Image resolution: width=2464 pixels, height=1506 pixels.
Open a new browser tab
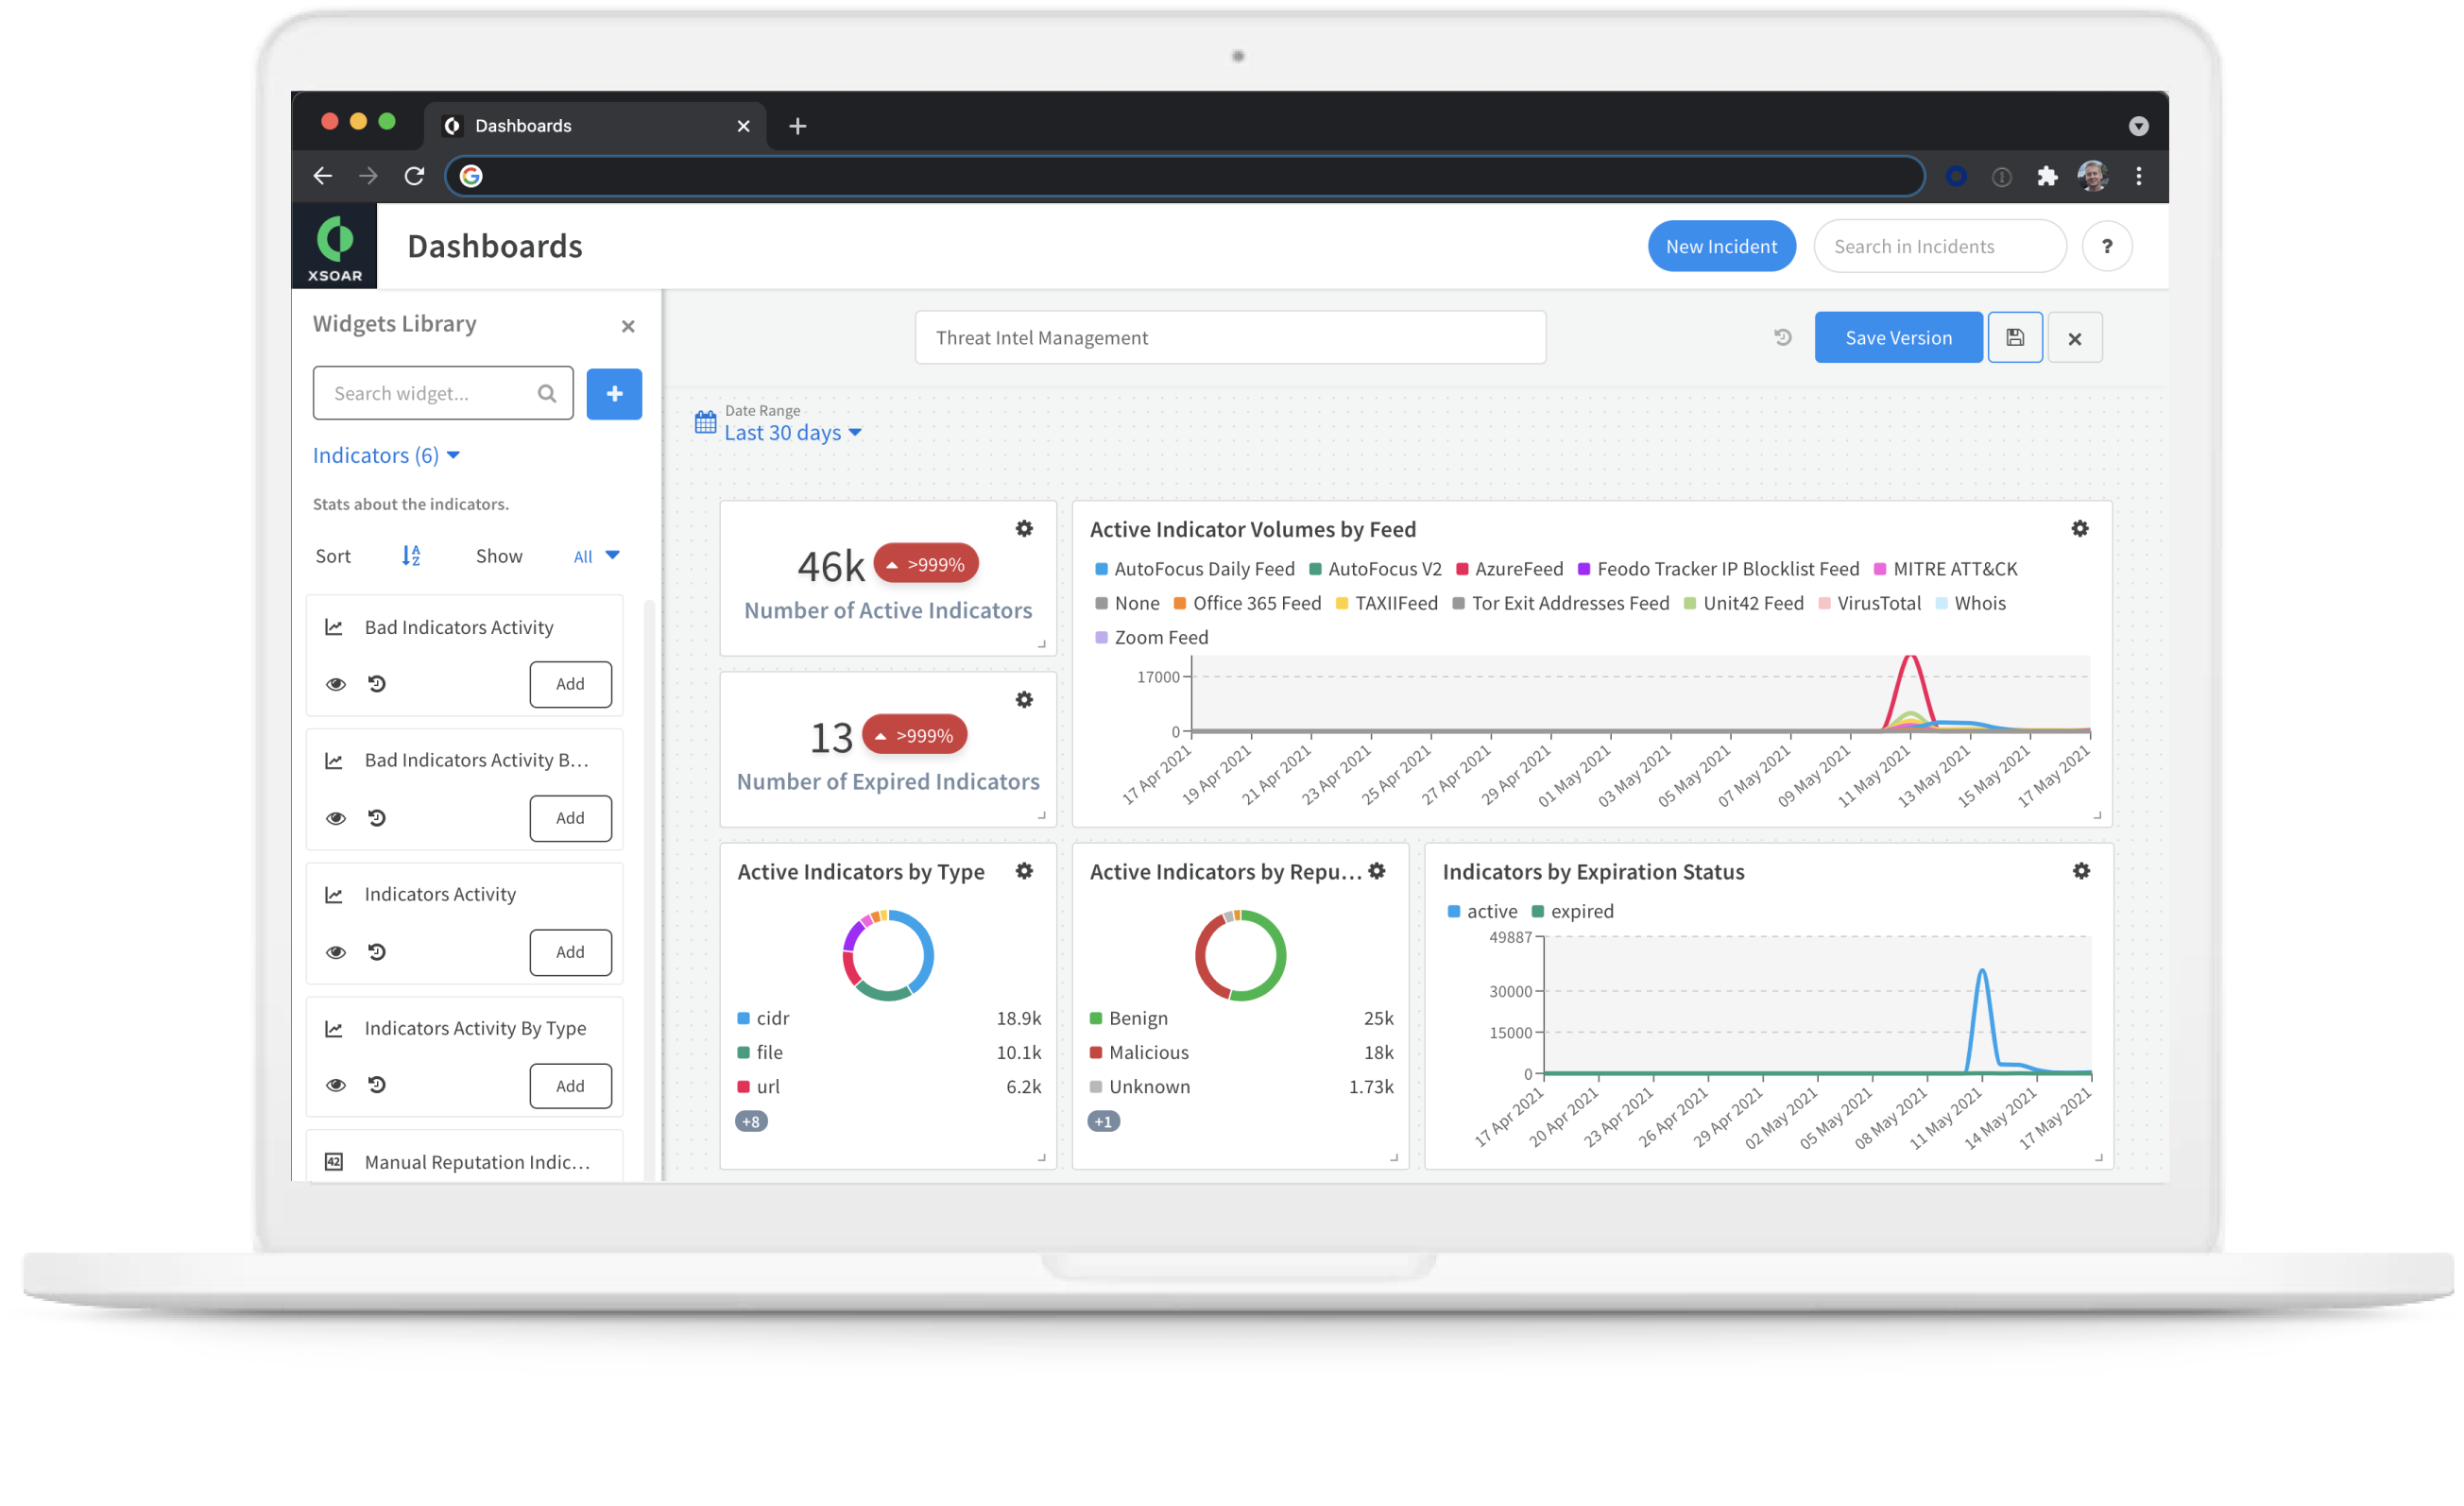797,126
